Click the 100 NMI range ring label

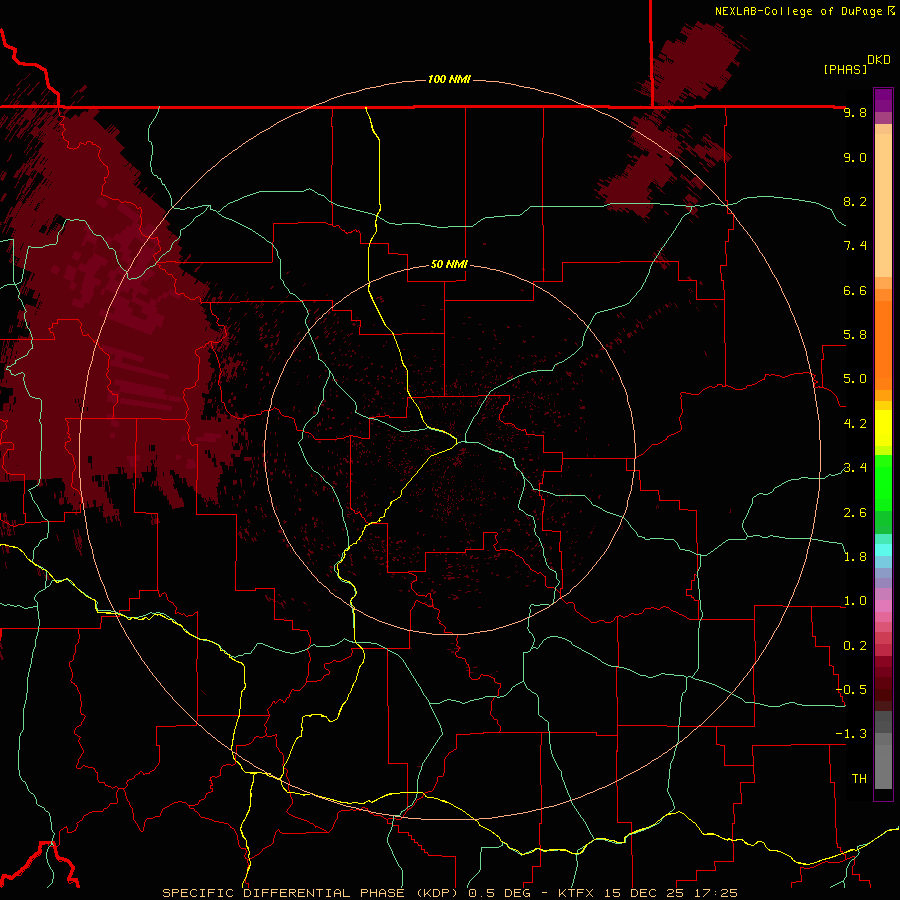click(x=449, y=79)
